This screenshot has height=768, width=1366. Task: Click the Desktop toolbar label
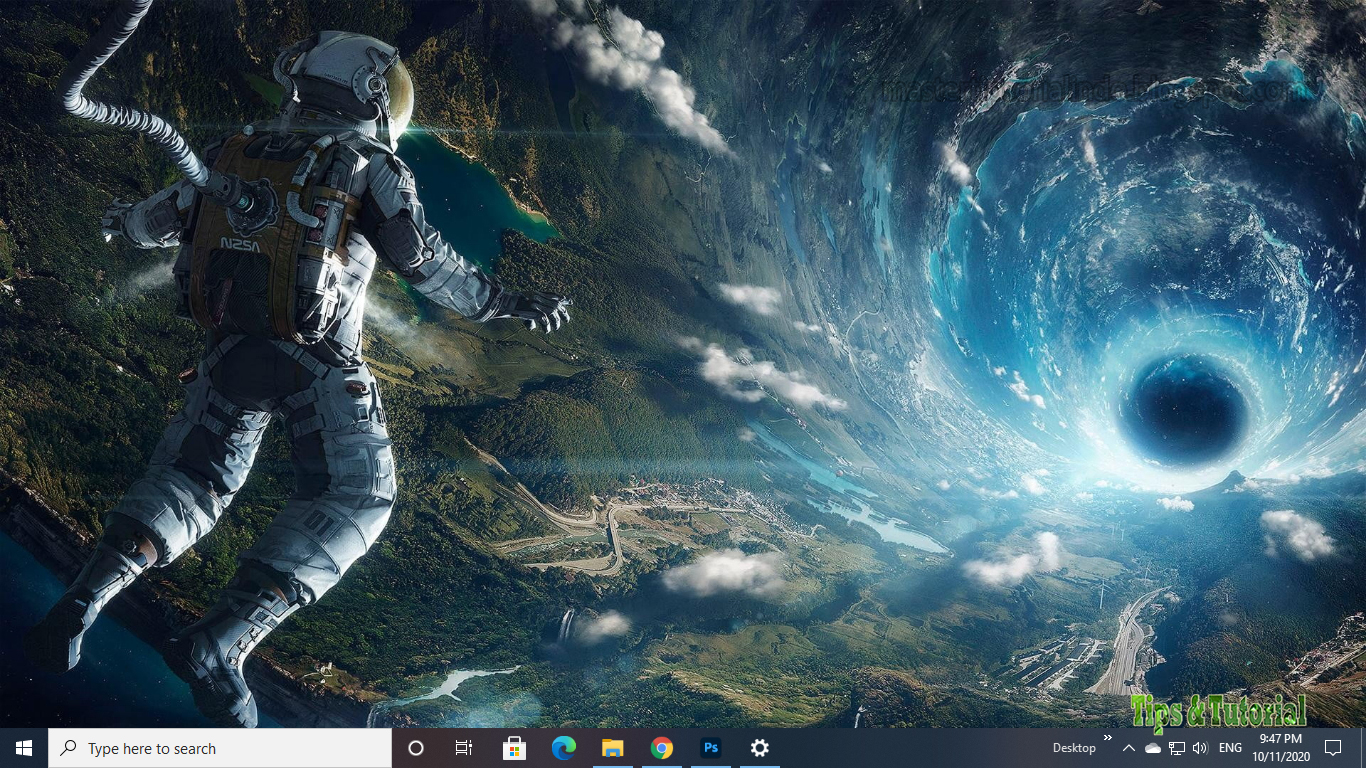coord(1074,748)
